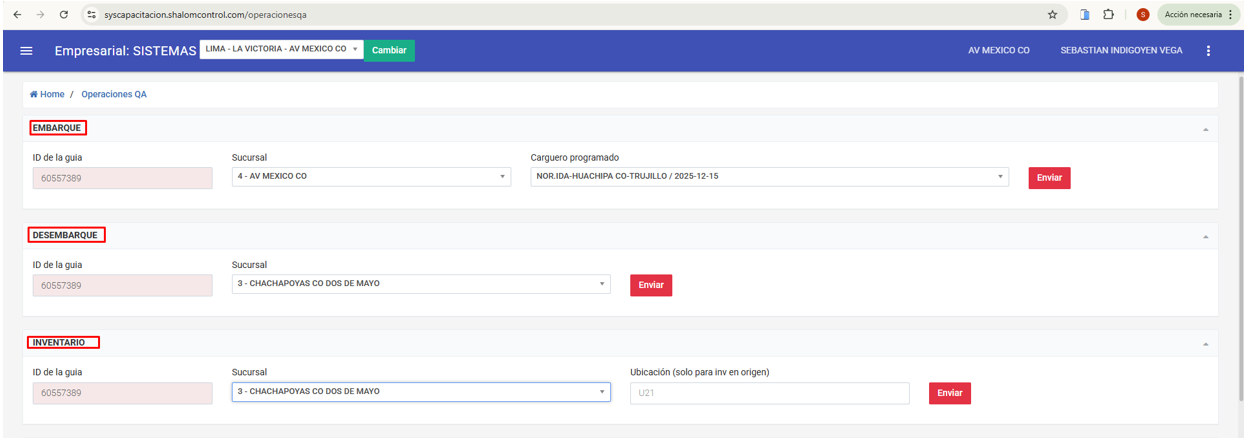The image size is (1246, 444).
Task: Go to Home breadcrumb link
Action: 47,94
